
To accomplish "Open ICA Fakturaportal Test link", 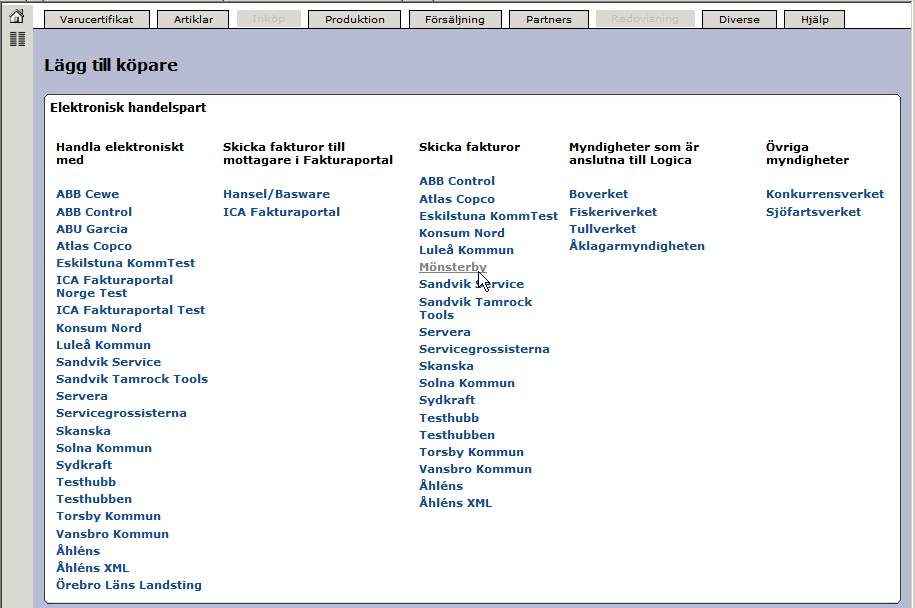I will tap(131, 310).
